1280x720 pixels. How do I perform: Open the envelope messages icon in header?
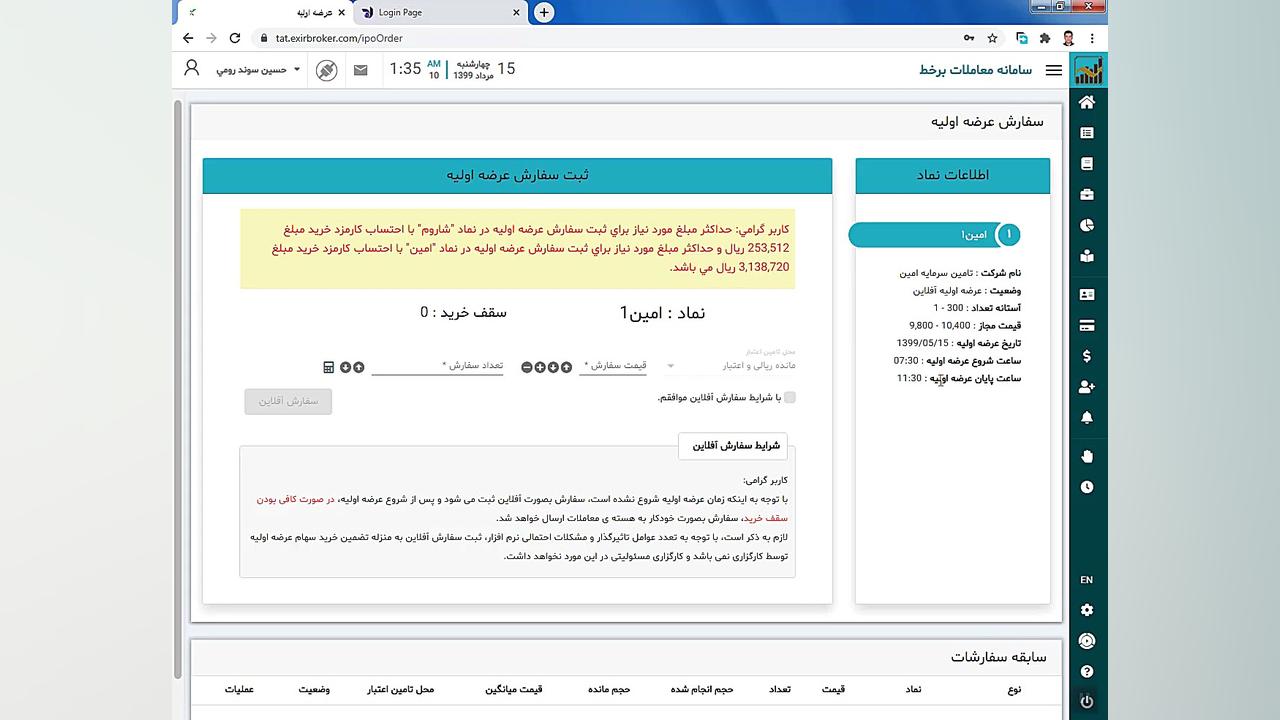click(360, 70)
